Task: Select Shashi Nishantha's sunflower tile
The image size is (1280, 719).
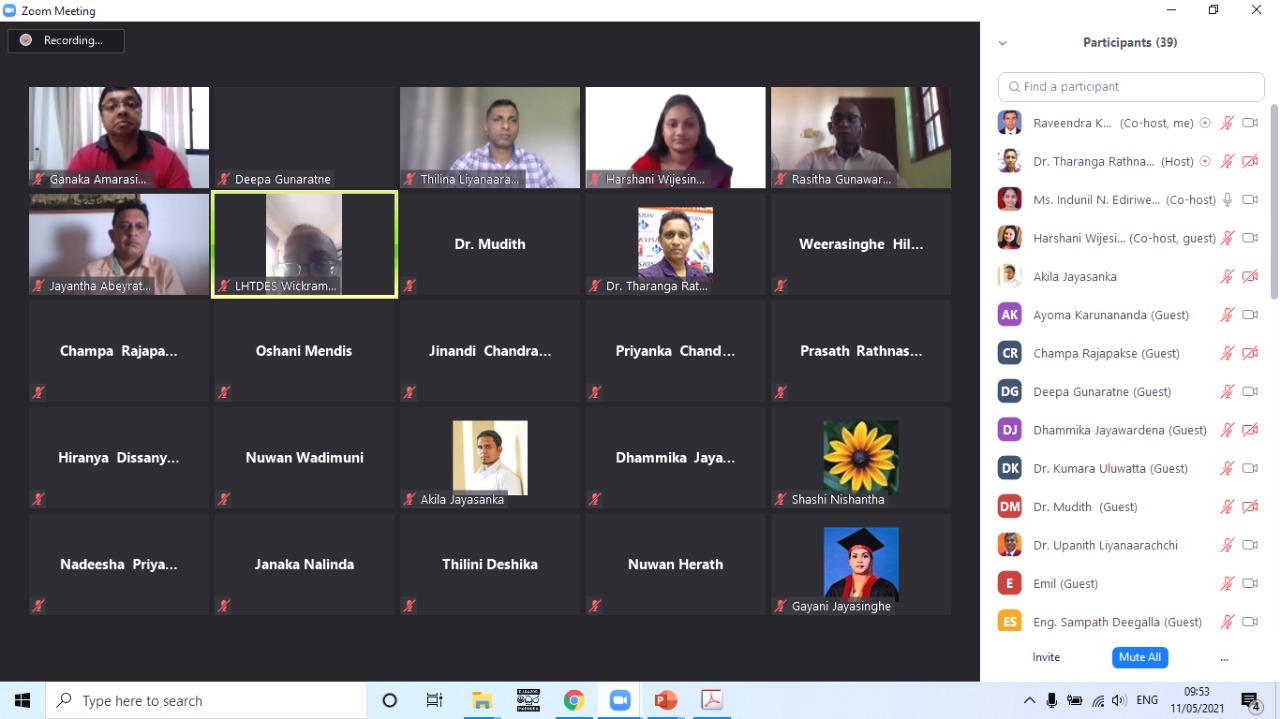Action: [x=861, y=458]
